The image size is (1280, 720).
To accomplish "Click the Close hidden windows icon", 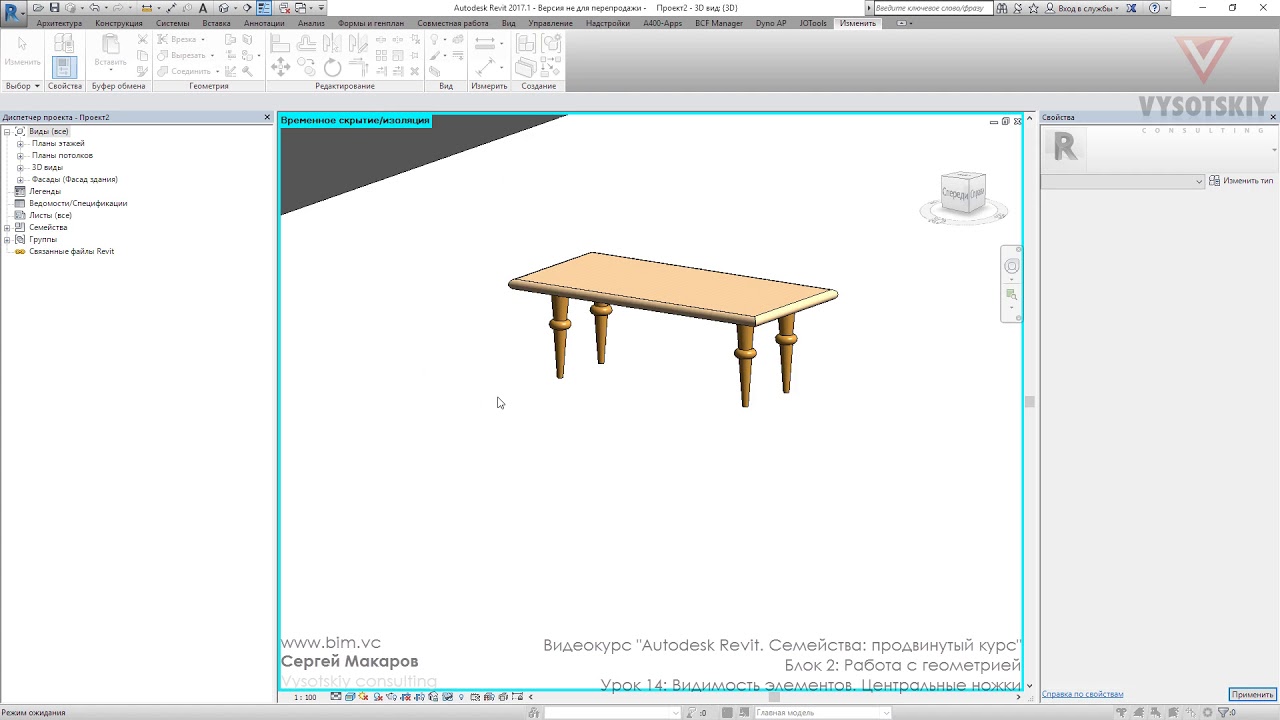I will pos(284,8).
